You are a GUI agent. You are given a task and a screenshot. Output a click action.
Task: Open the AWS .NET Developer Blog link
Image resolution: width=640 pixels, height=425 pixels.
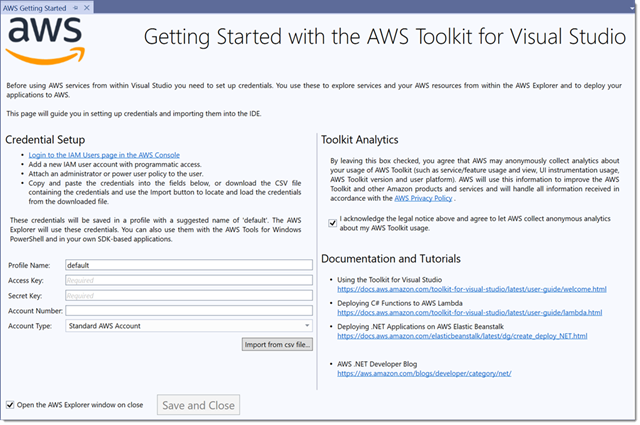[x=424, y=374]
